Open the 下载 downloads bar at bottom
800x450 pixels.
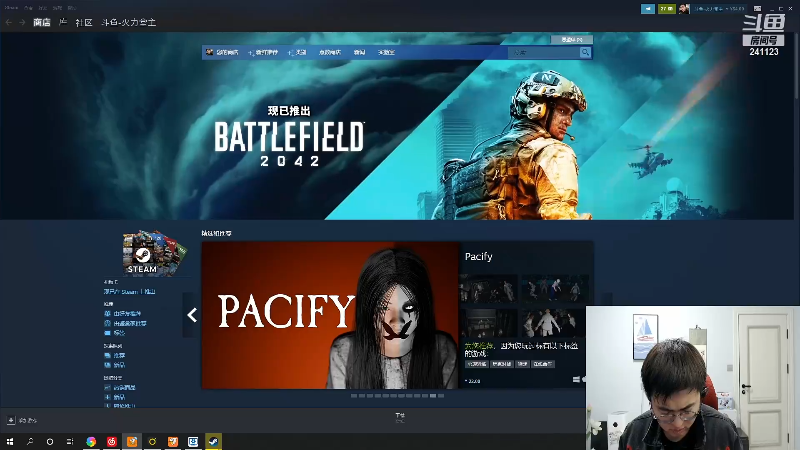399,417
